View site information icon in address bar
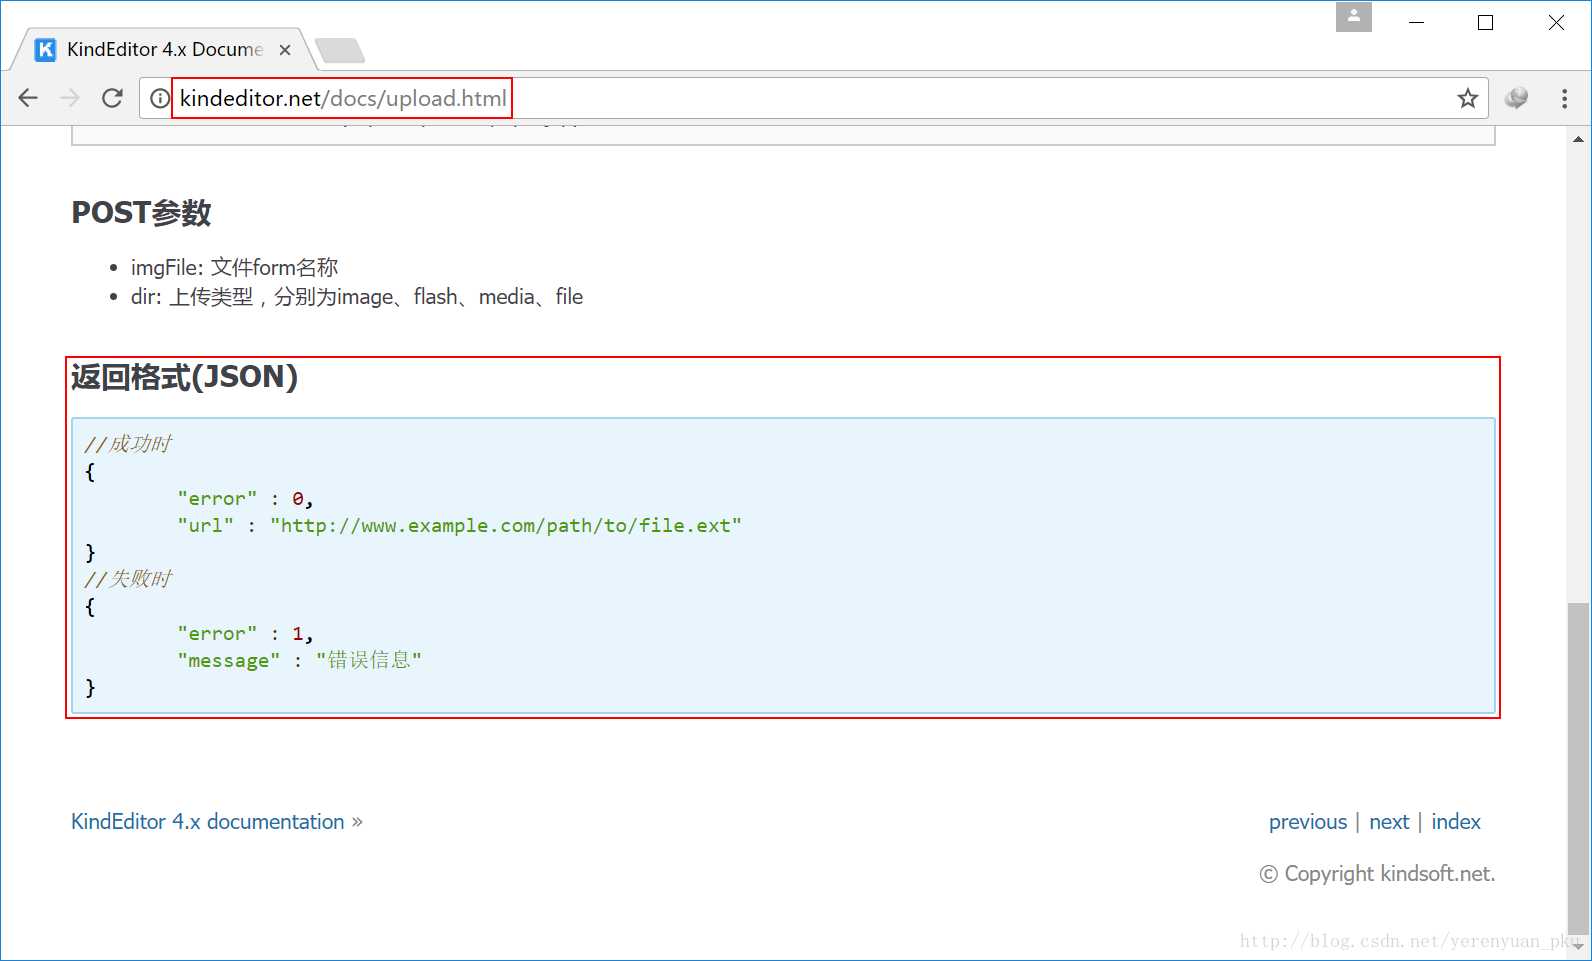The width and height of the screenshot is (1592, 961). pos(159,98)
